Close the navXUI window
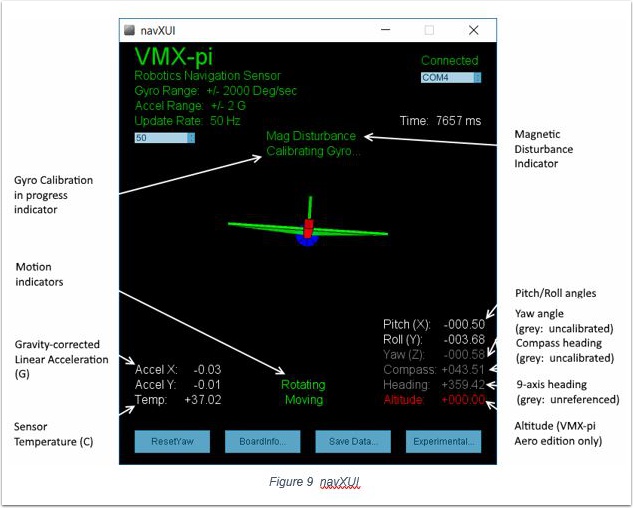The width and height of the screenshot is (633, 508). pos(474,30)
